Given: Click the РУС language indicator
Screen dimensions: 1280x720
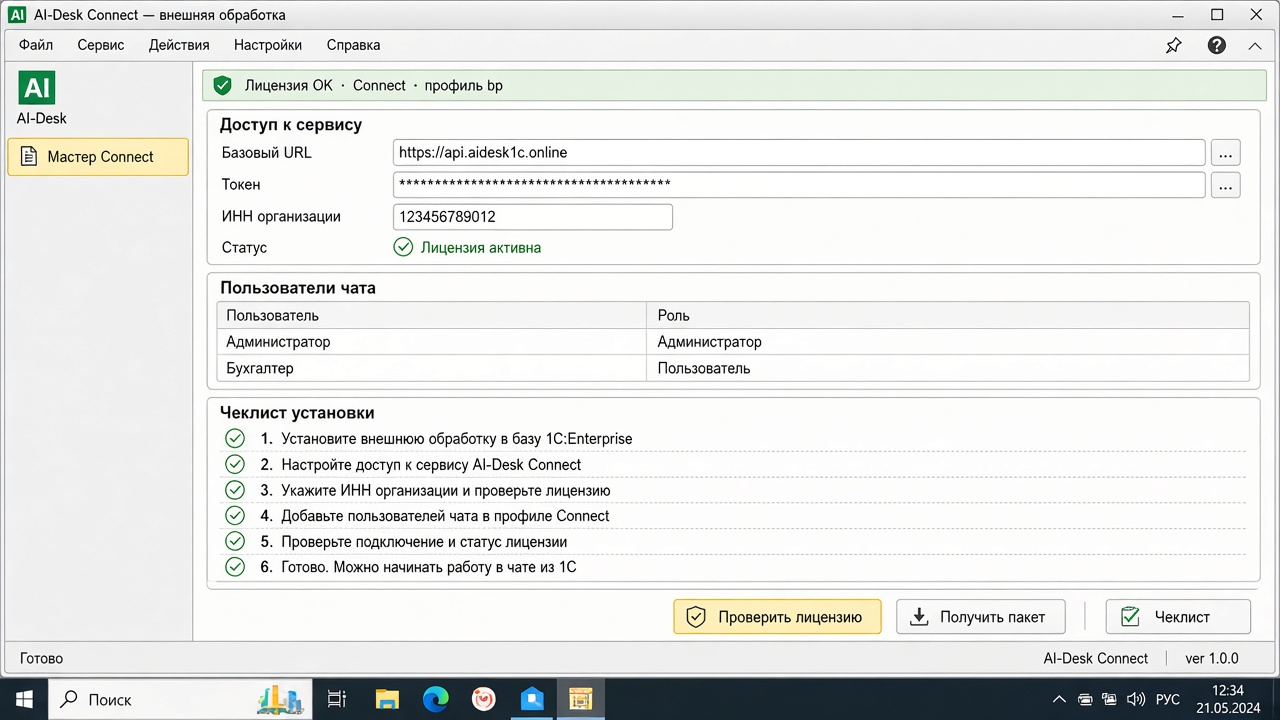Looking at the screenshot, I should point(1167,699).
